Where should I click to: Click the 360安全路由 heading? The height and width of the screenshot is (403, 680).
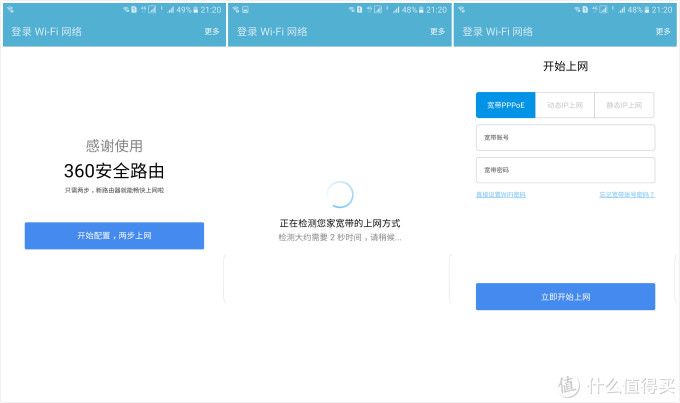coord(114,171)
